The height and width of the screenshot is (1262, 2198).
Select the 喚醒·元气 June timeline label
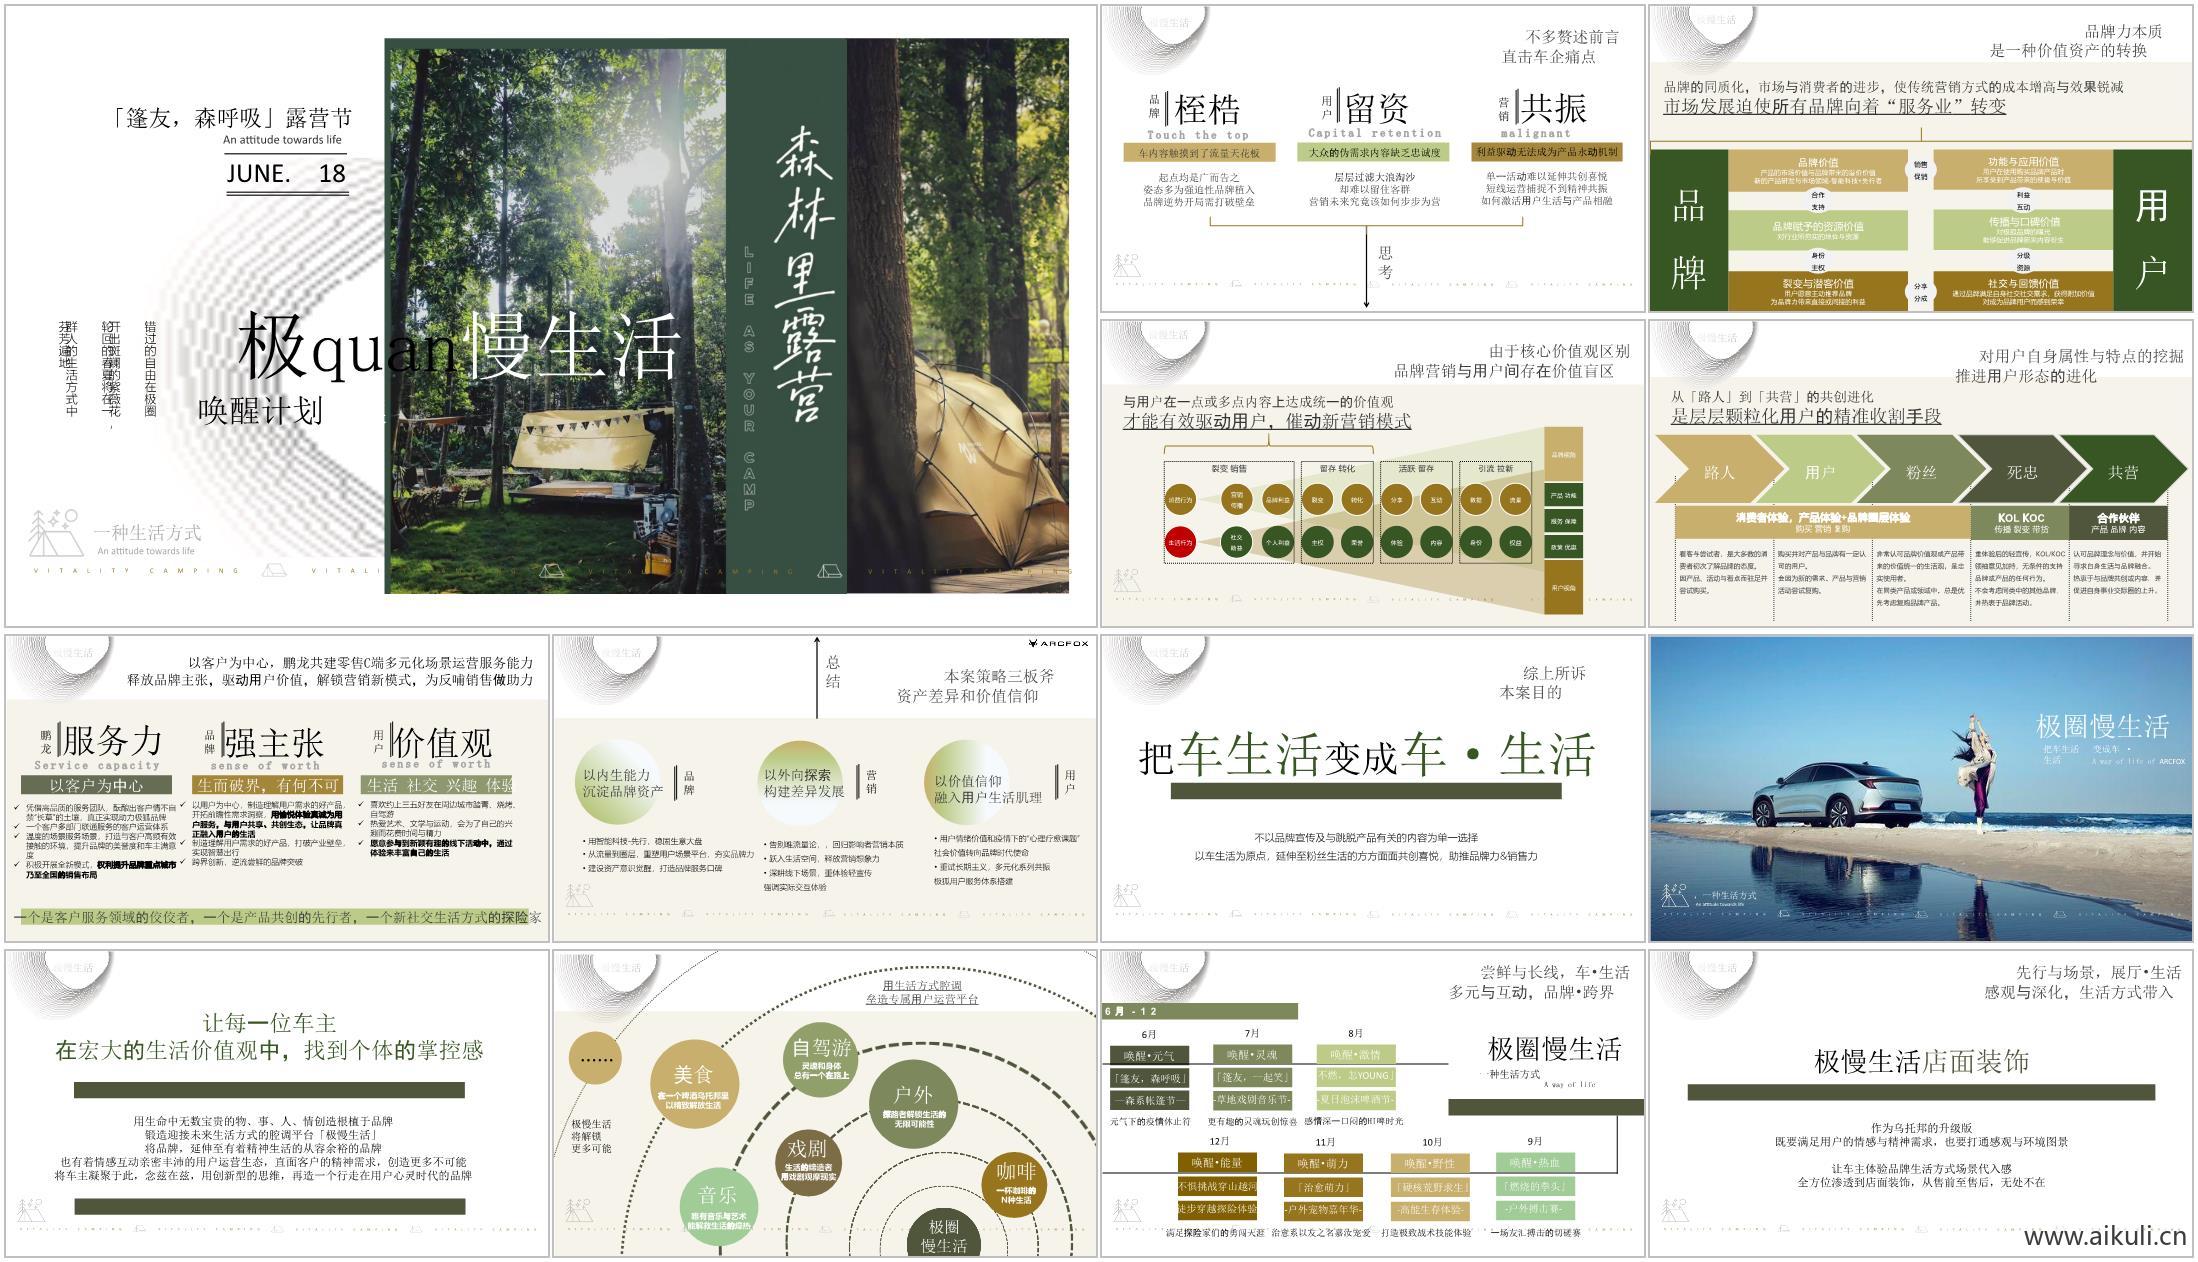[x=1149, y=1055]
